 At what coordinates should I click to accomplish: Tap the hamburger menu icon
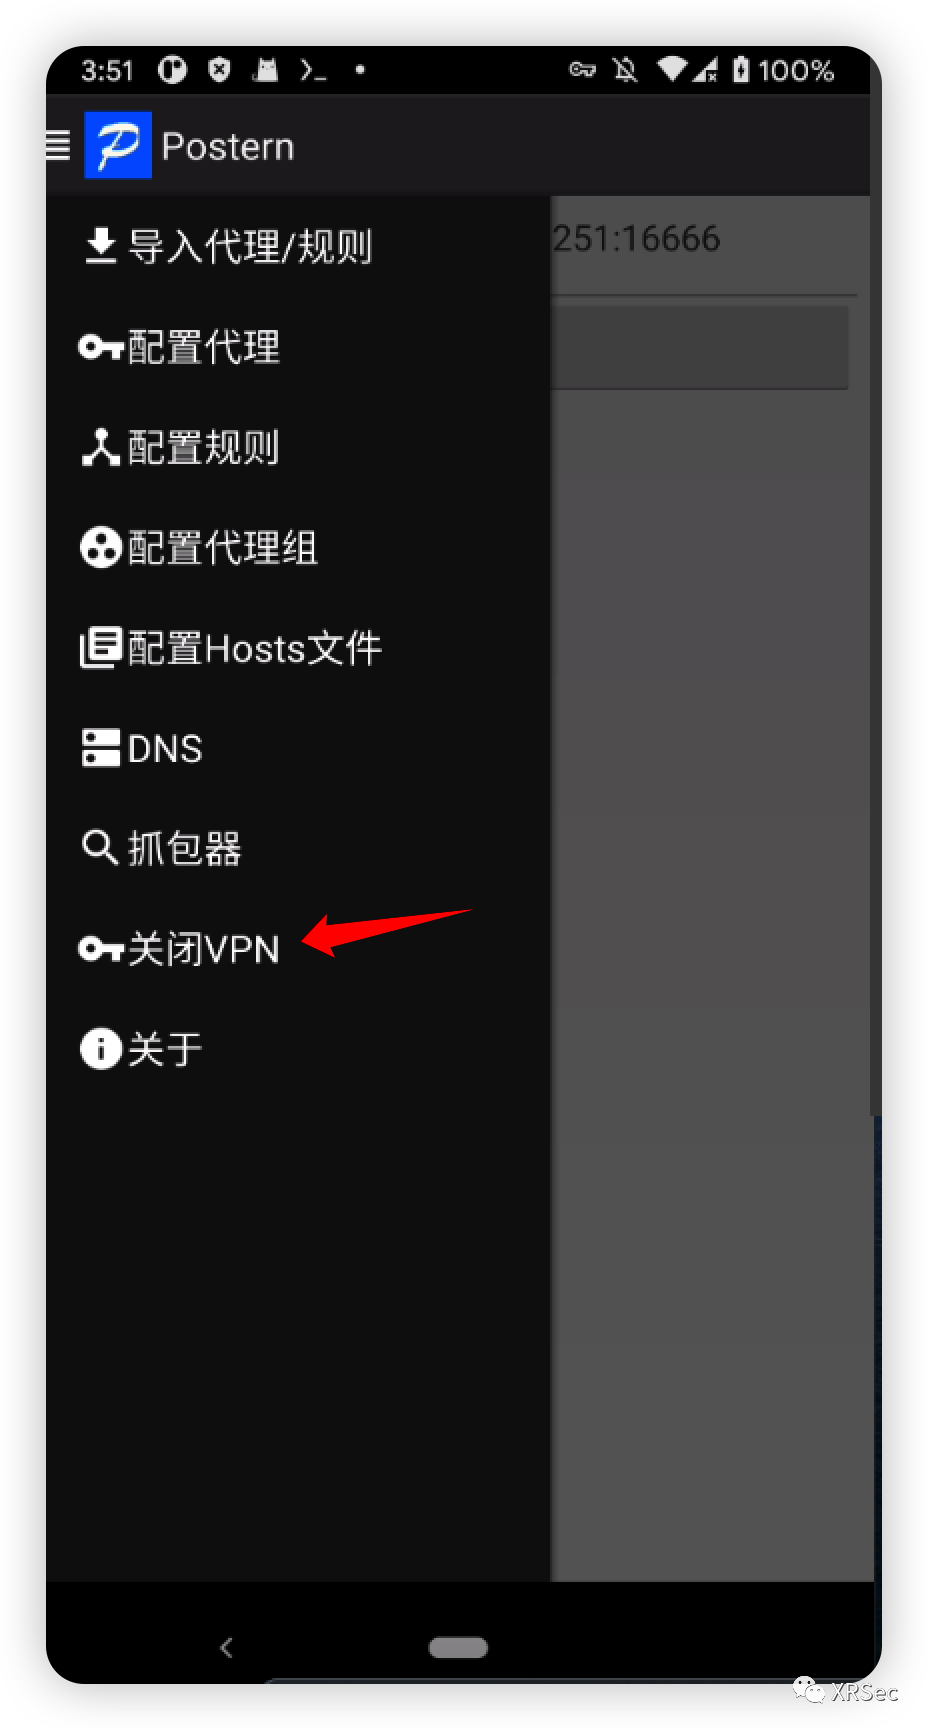pos(58,146)
